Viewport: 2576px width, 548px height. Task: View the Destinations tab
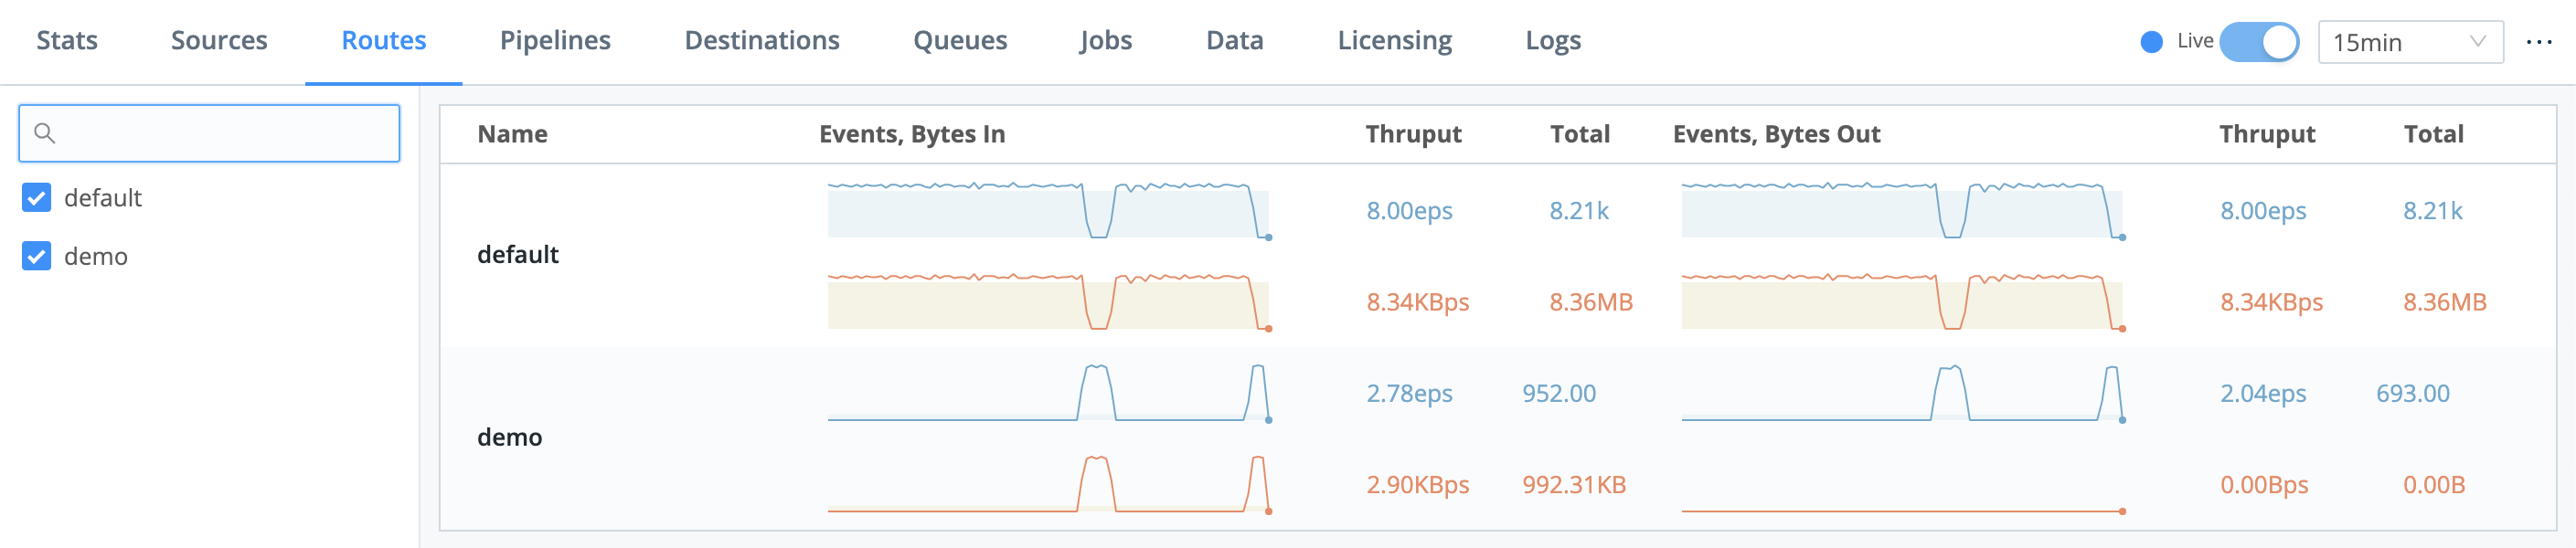pos(762,41)
